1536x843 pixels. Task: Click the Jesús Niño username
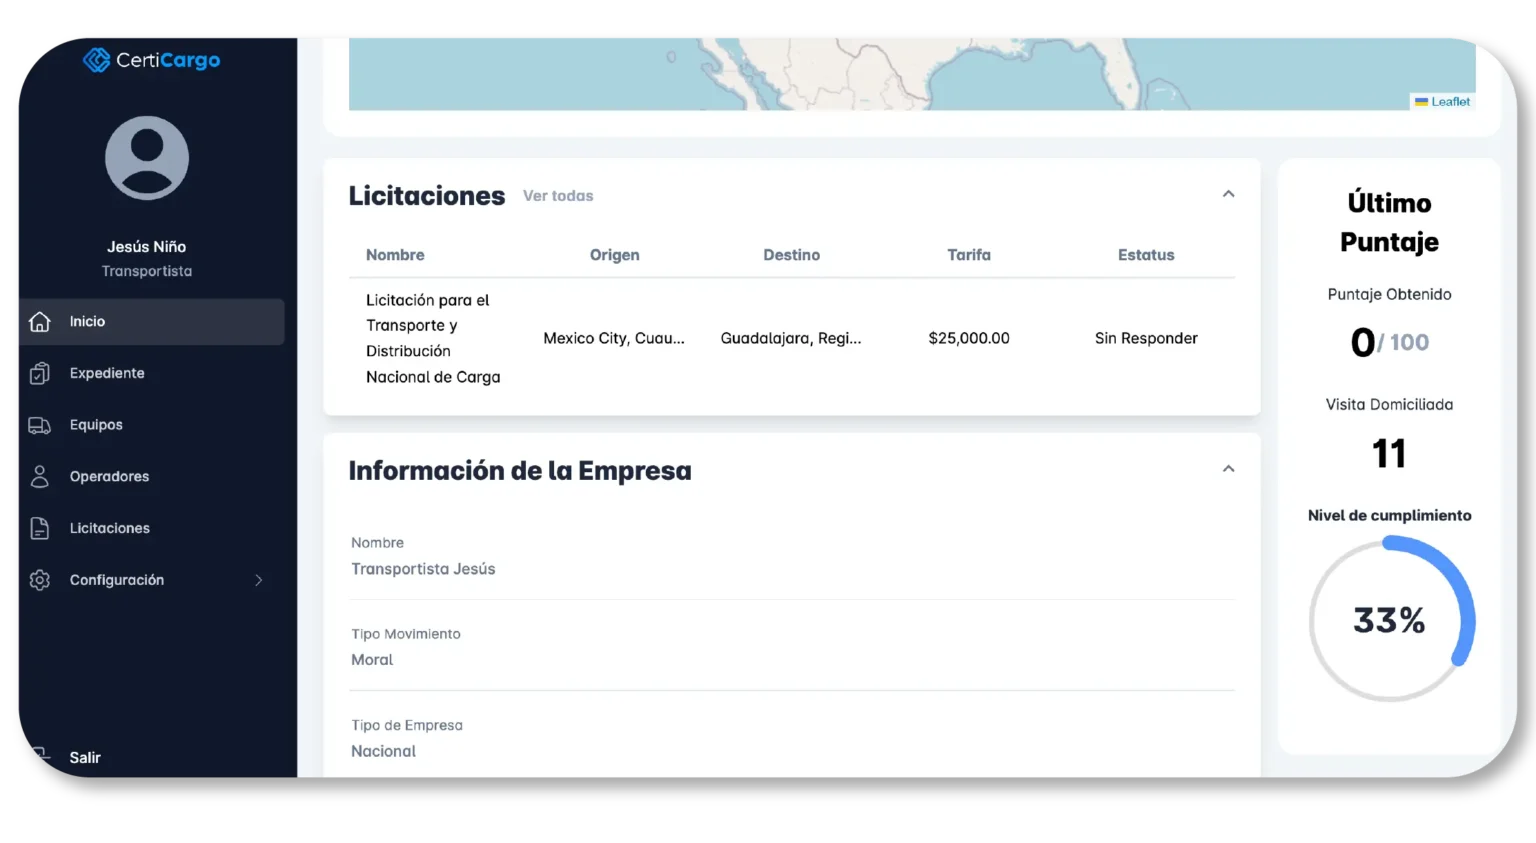coord(147,247)
